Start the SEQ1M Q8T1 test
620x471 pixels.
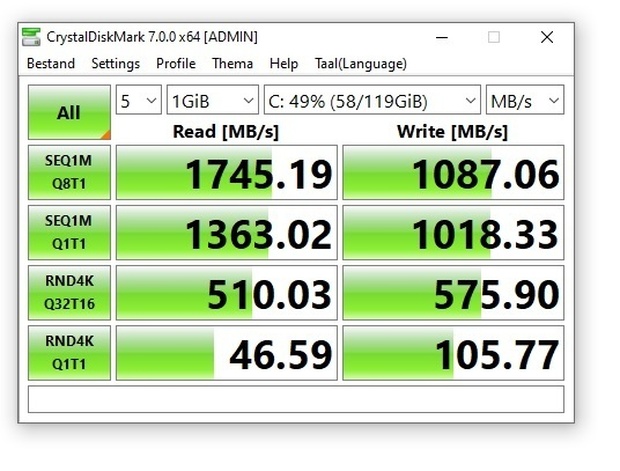click(69, 172)
